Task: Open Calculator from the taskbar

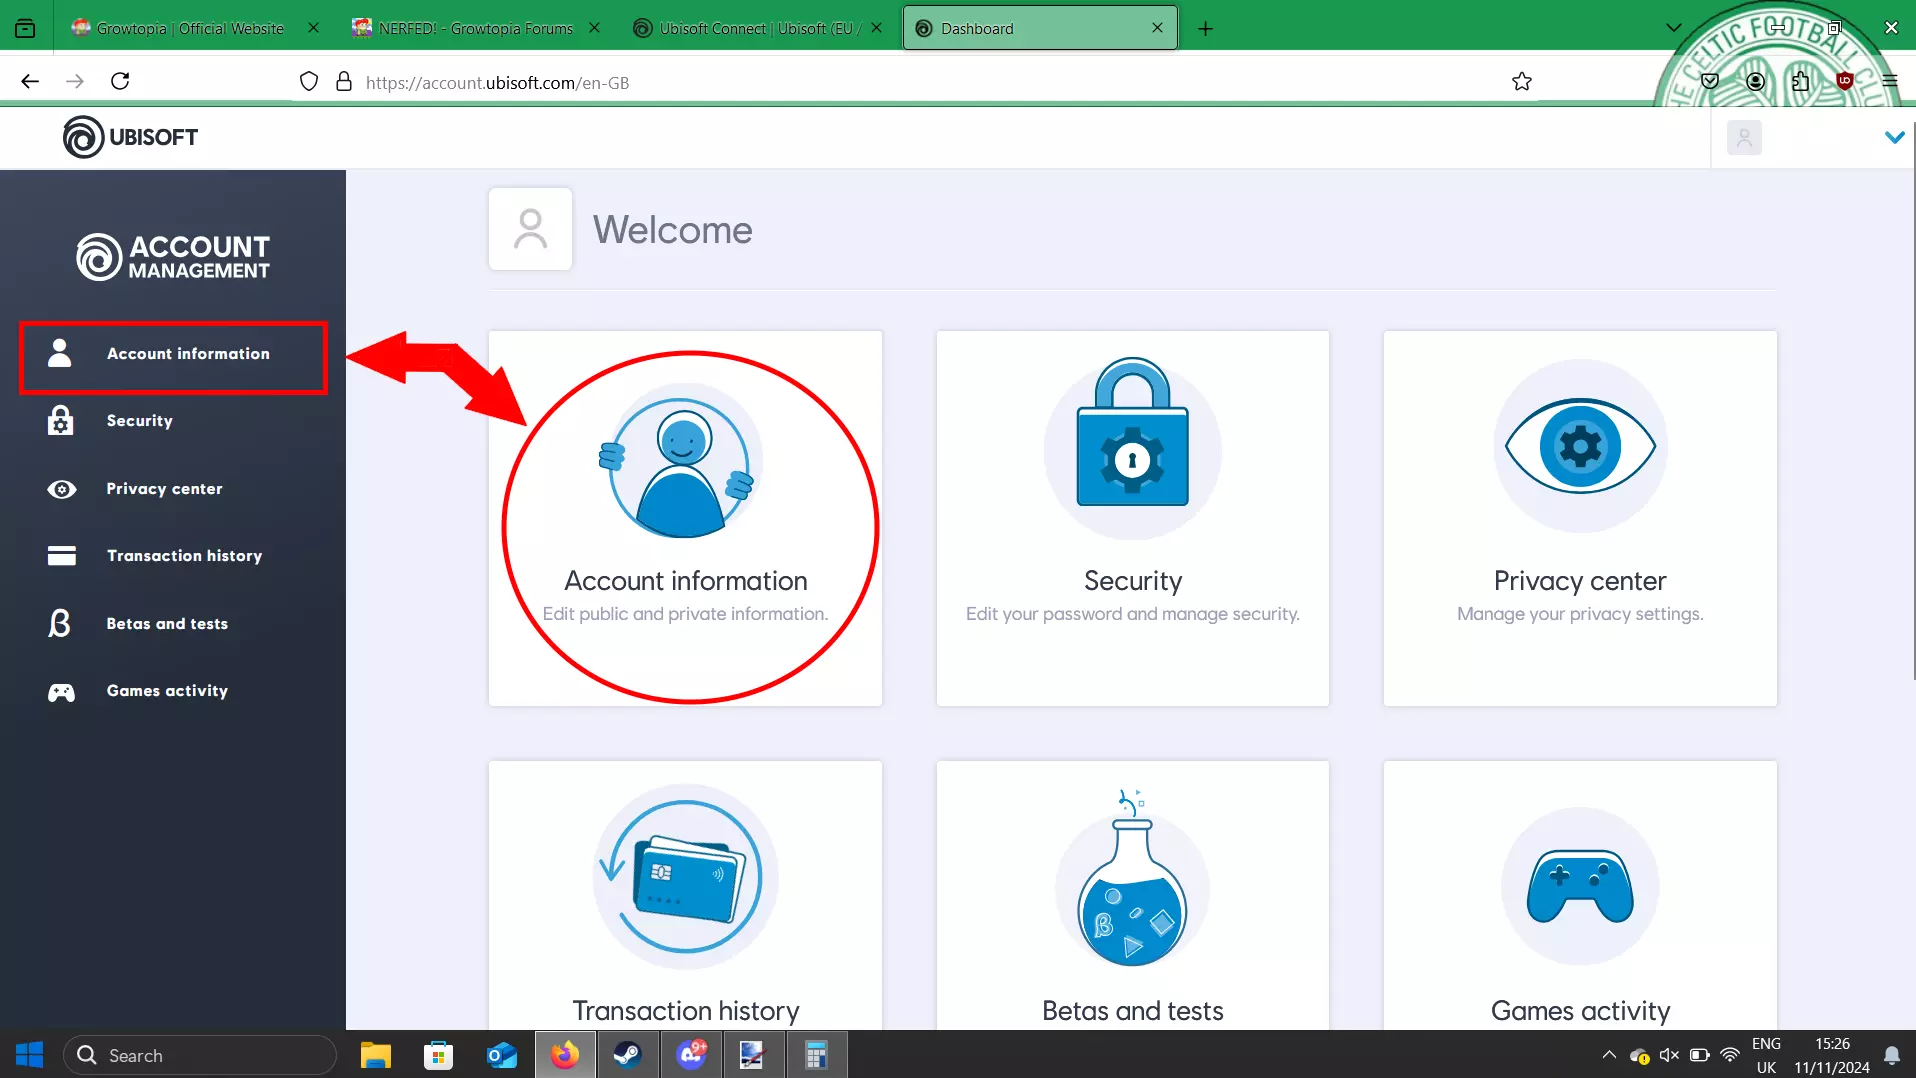Action: [816, 1055]
